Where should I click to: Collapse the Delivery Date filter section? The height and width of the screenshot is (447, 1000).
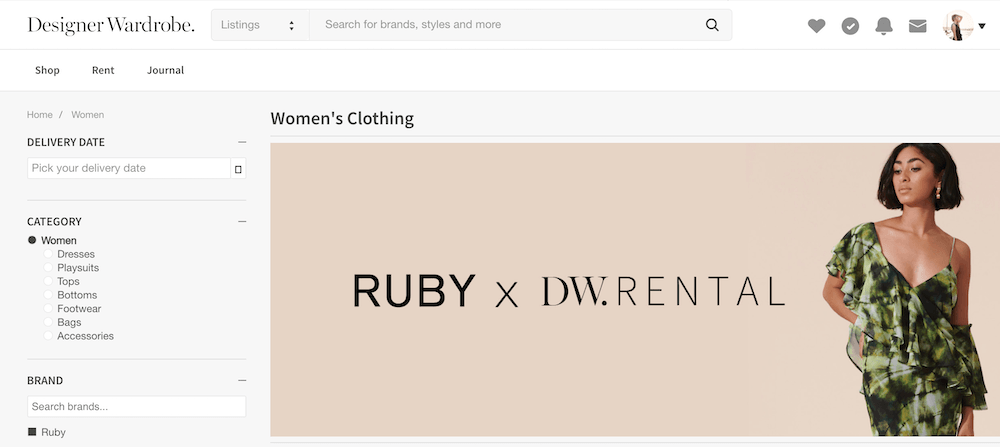click(x=242, y=142)
